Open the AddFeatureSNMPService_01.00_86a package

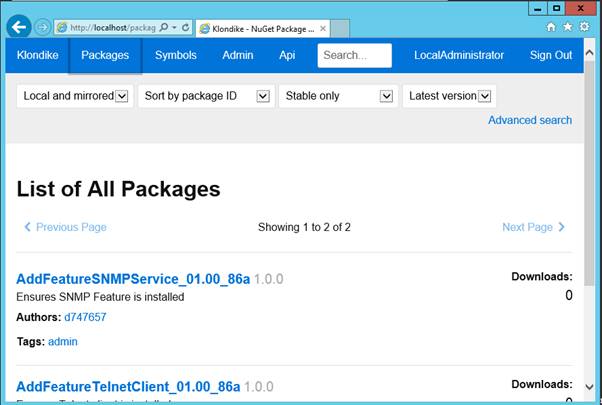133,279
